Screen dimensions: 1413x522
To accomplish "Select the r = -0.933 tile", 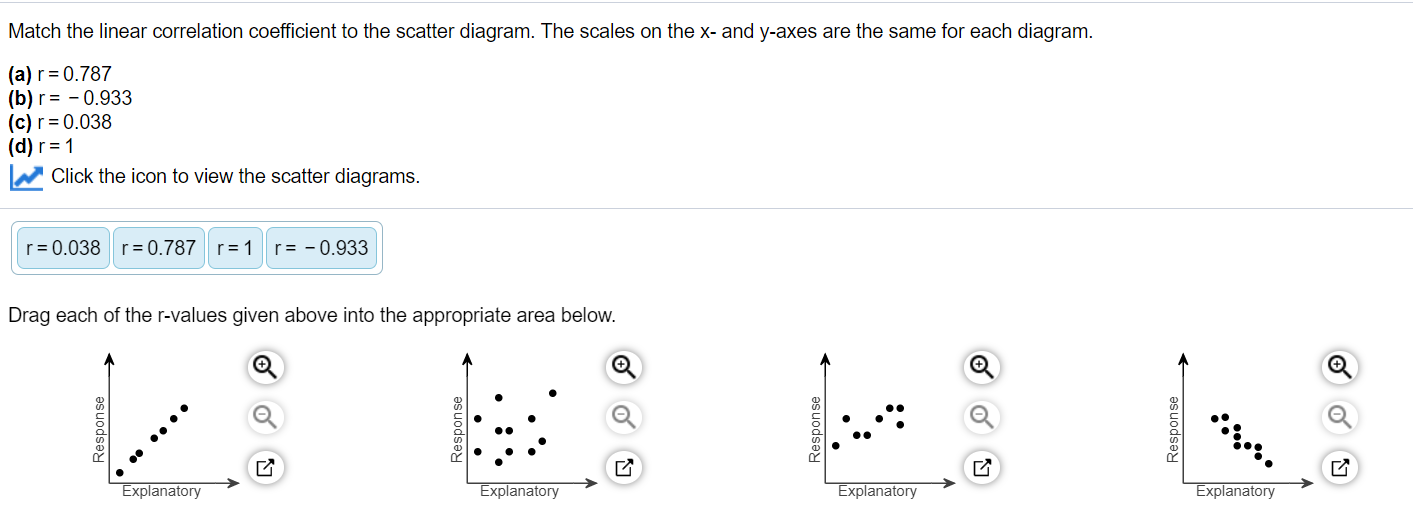I will 321,248.
